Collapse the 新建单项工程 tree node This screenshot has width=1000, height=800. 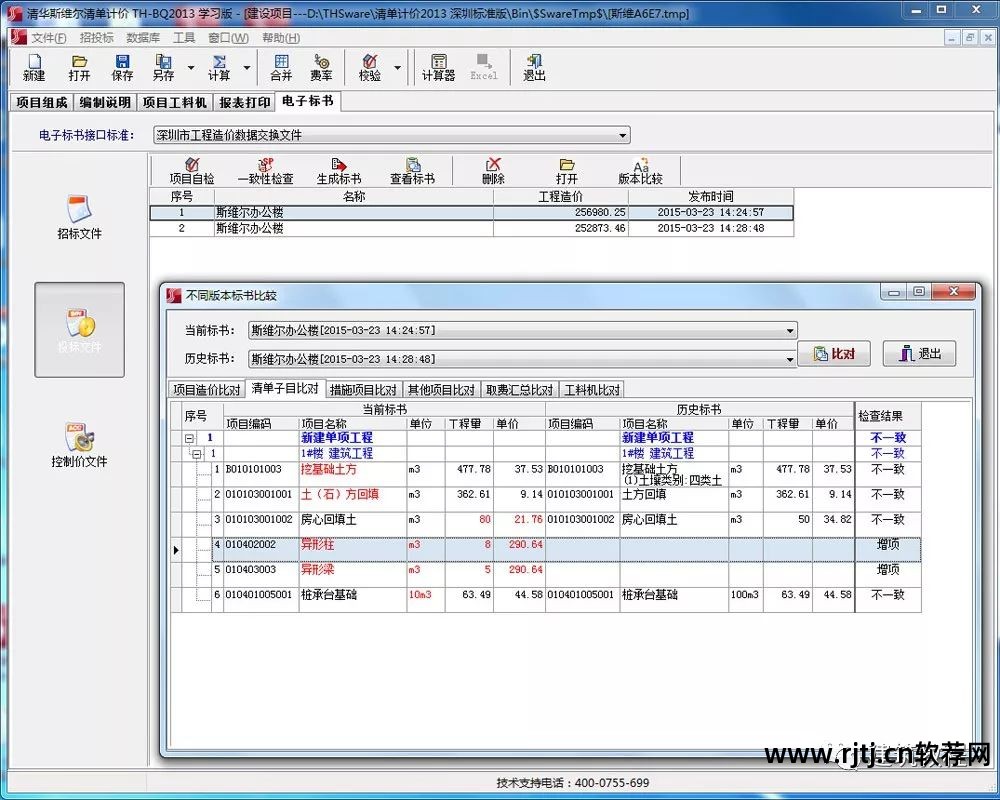tap(189, 438)
